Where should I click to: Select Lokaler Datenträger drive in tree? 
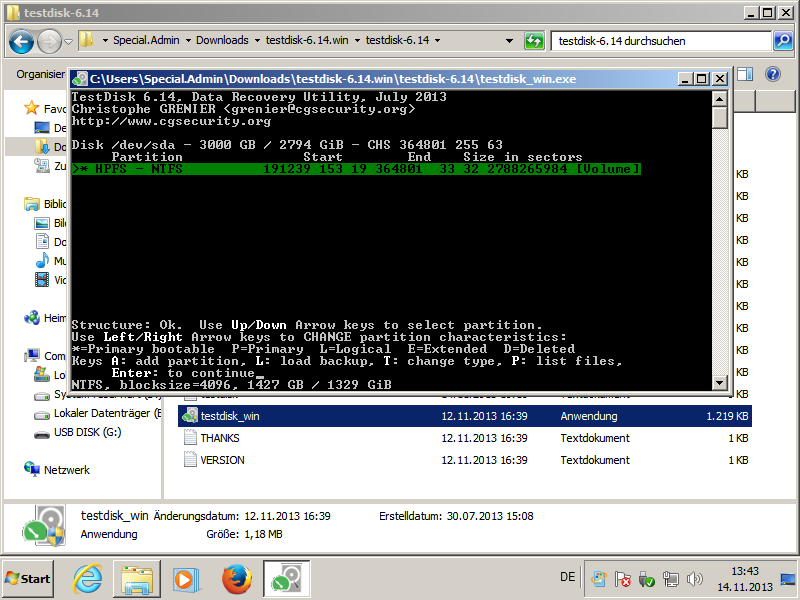[97, 413]
